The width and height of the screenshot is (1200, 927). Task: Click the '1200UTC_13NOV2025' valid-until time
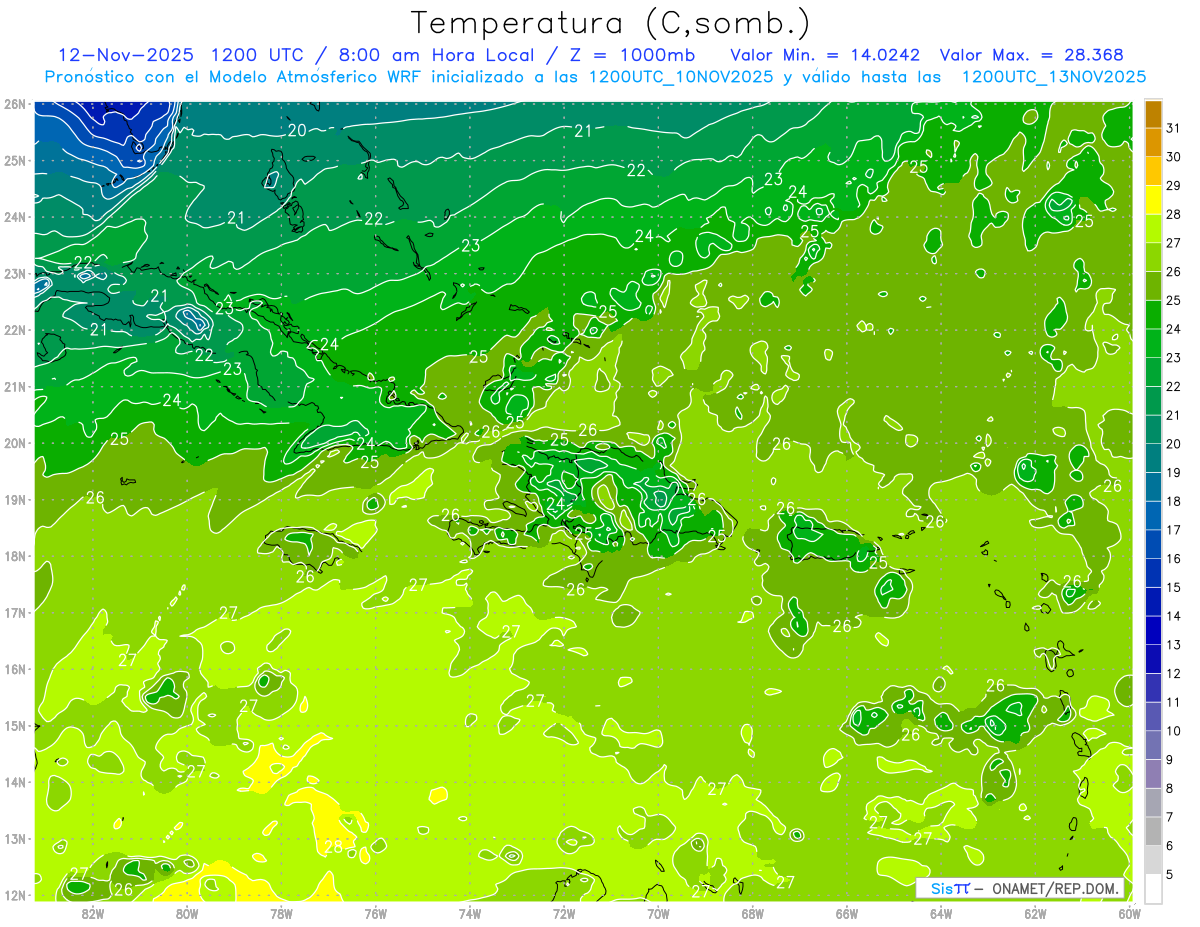coord(1053,77)
